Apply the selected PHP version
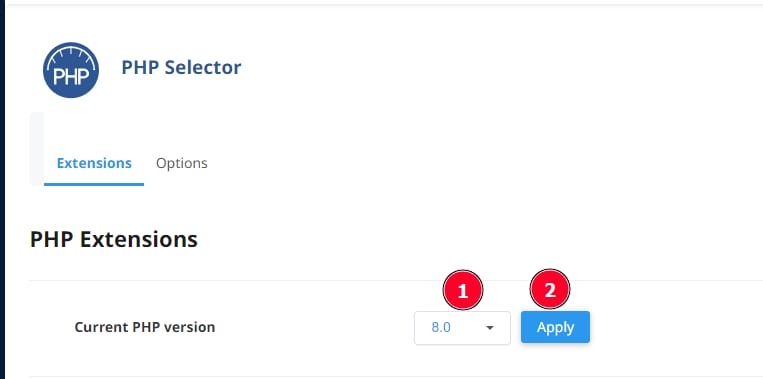The height and width of the screenshot is (379, 763). tap(555, 327)
